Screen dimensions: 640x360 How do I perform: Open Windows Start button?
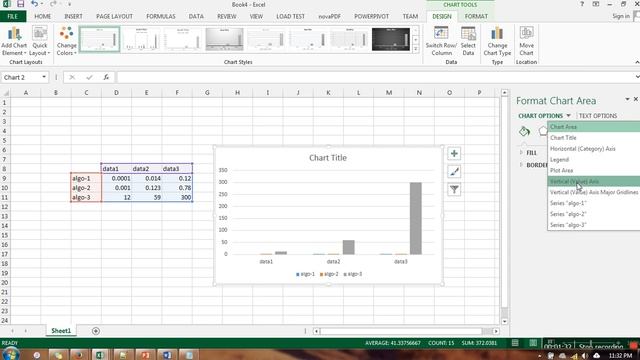(10, 354)
